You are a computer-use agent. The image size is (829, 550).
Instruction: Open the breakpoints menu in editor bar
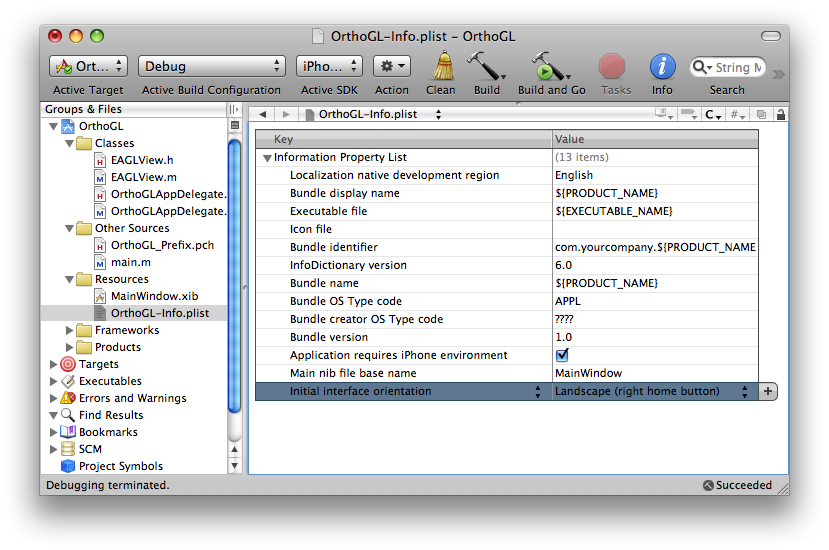click(689, 114)
